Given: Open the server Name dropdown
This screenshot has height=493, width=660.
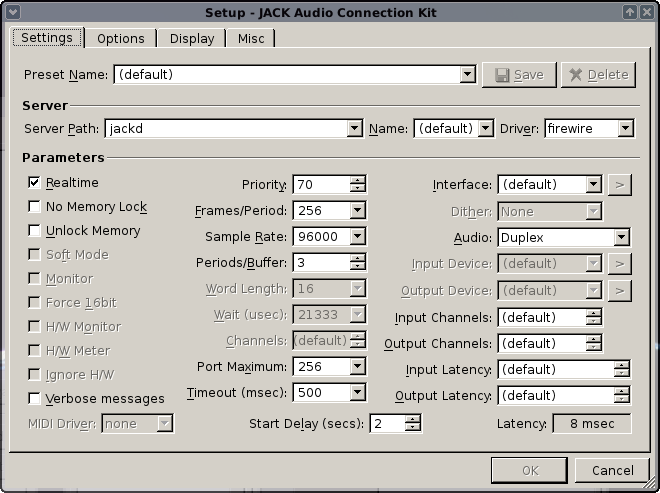Looking at the screenshot, I should click(485, 128).
